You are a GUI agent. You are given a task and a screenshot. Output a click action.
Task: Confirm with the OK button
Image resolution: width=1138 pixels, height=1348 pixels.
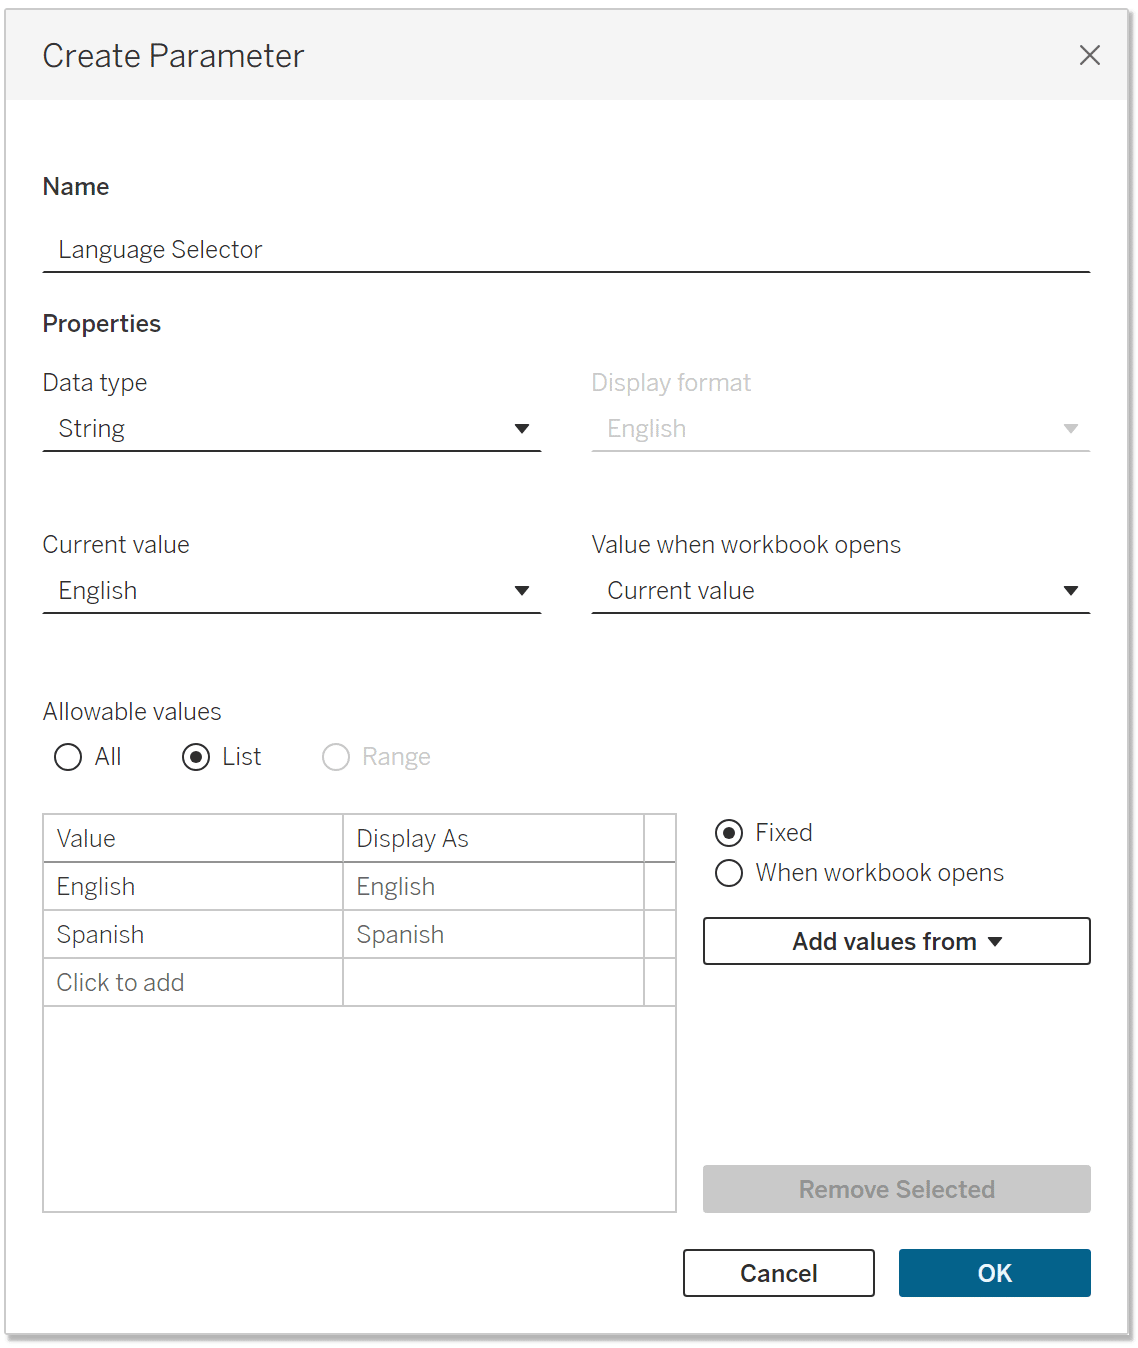coord(995,1273)
